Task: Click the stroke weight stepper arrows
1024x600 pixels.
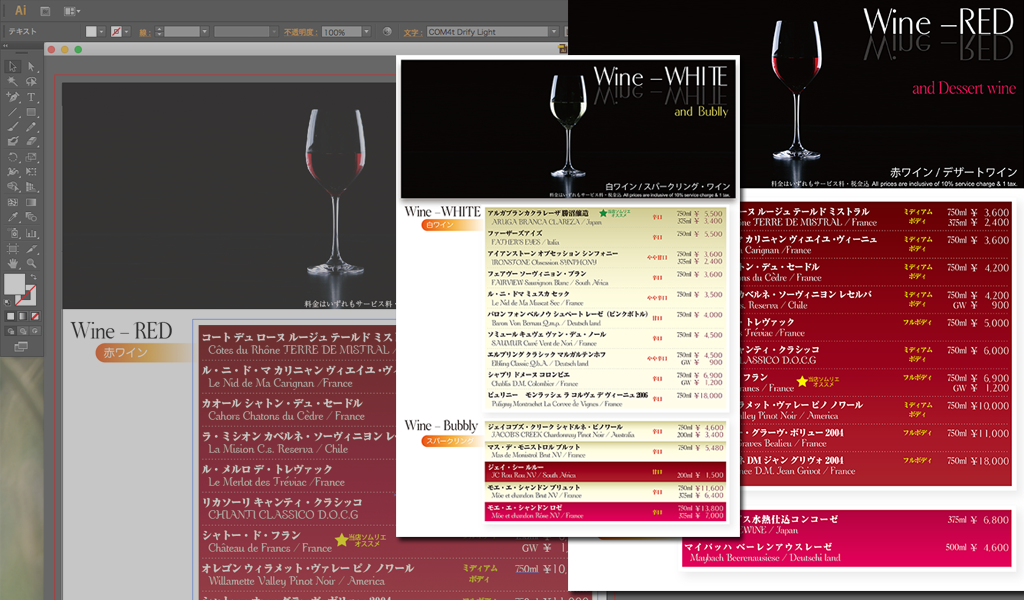Action: pyautogui.click(x=159, y=31)
